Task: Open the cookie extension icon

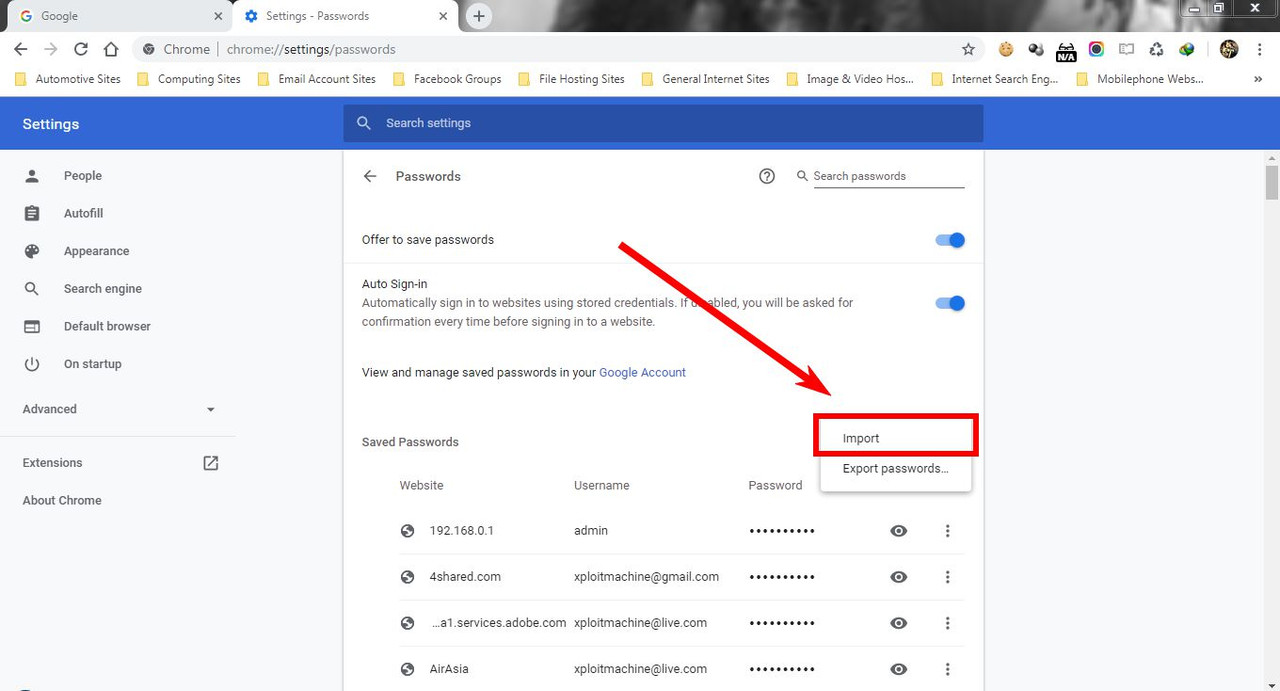Action: pos(1006,49)
